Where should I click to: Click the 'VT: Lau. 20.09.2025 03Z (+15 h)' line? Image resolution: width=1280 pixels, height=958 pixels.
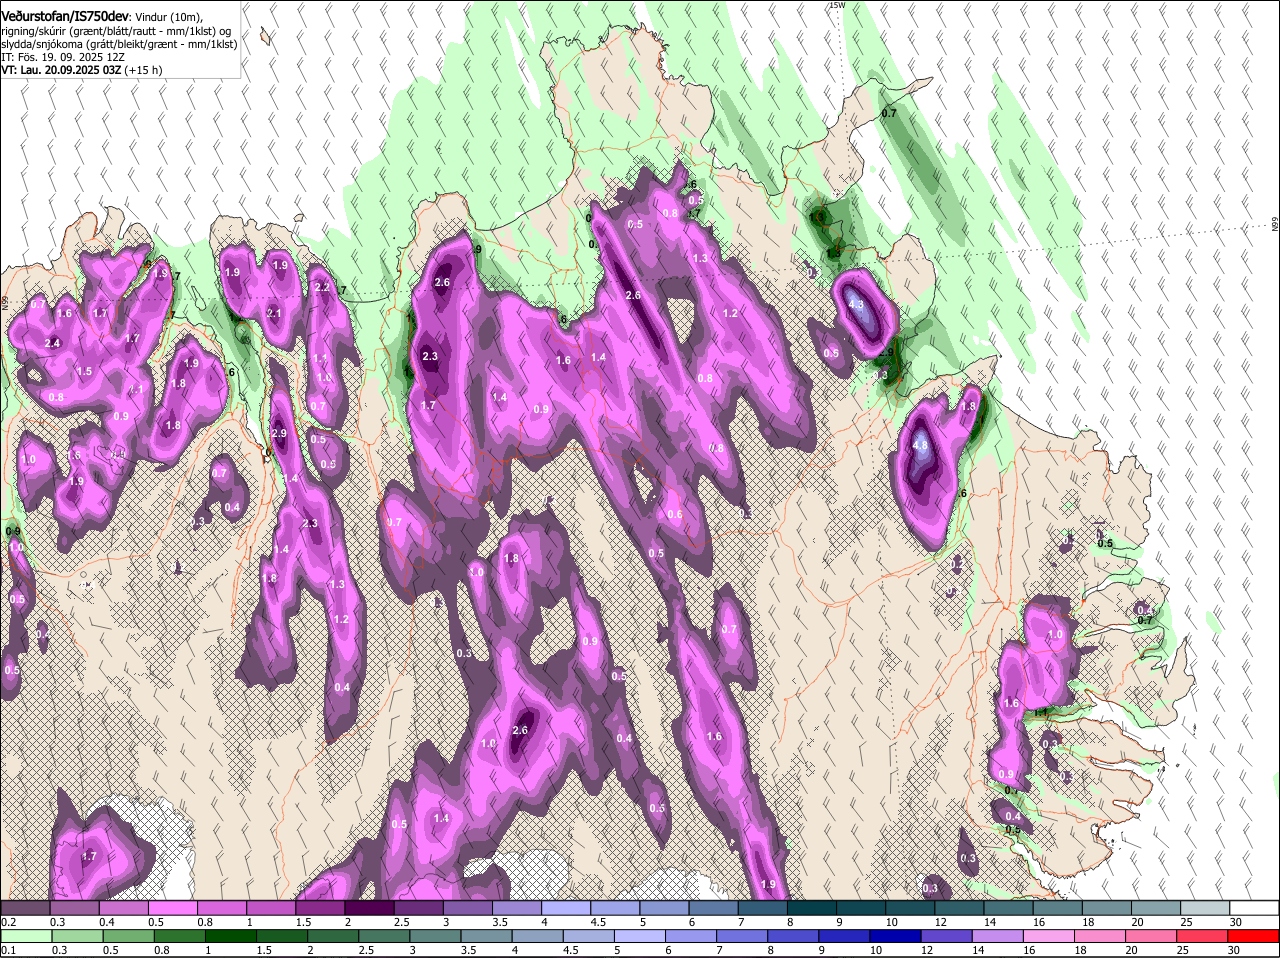coord(82,70)
